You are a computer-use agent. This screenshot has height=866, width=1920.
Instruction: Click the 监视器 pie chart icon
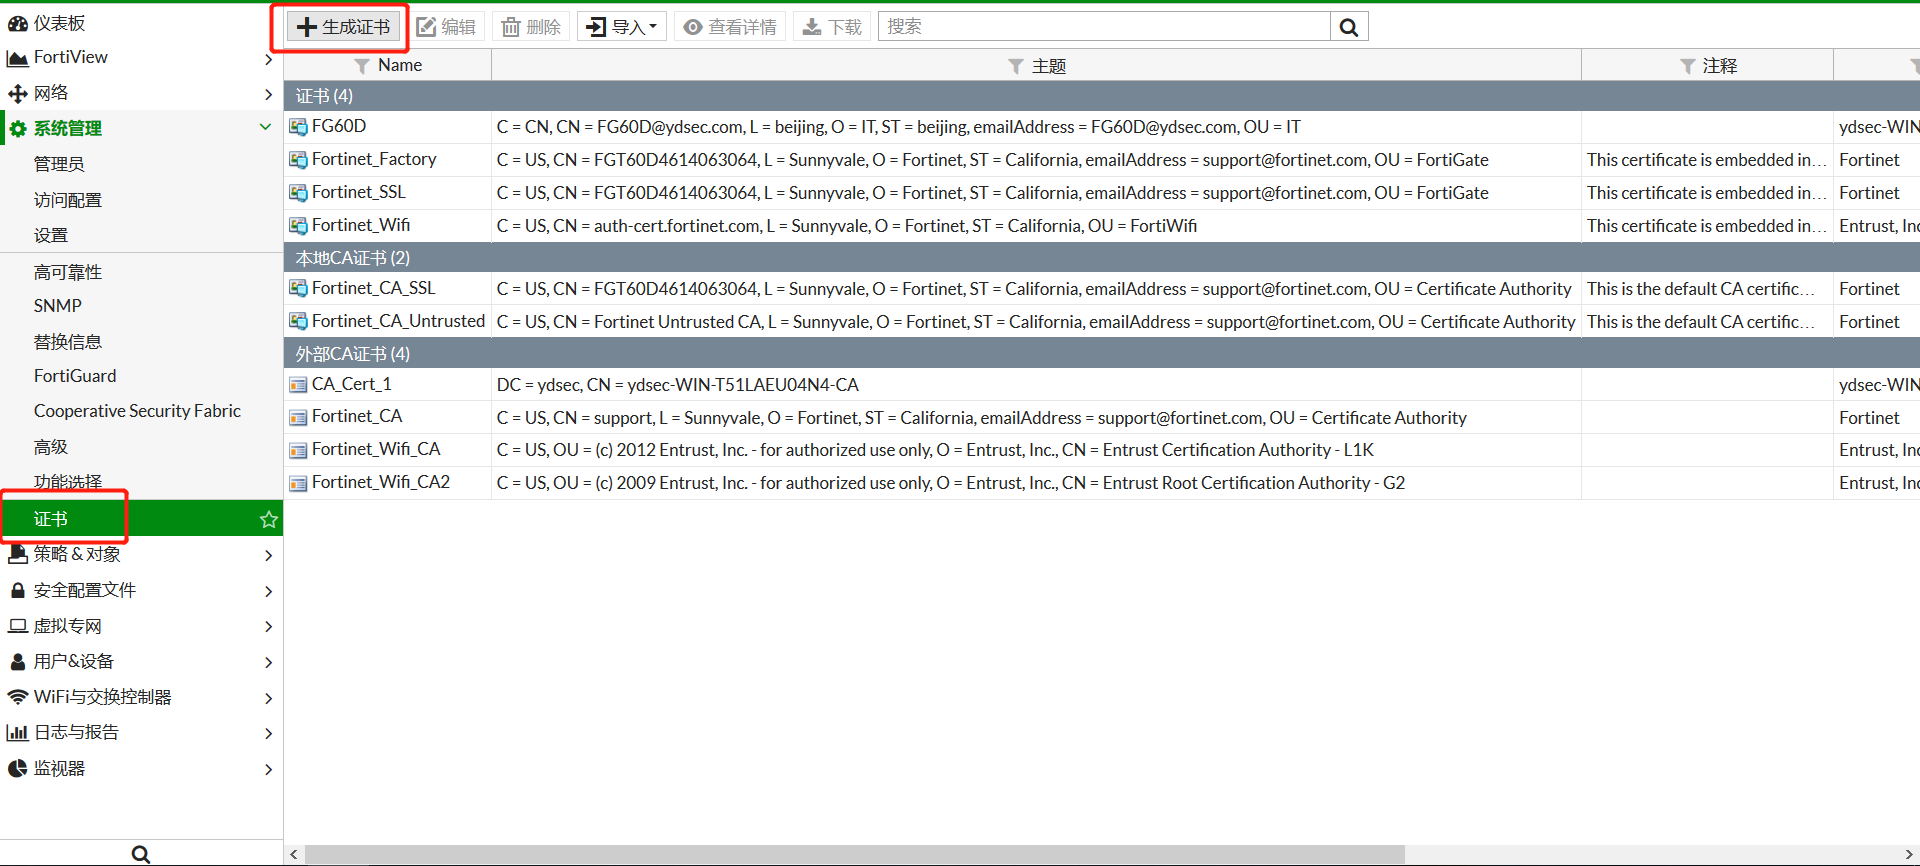17,769
